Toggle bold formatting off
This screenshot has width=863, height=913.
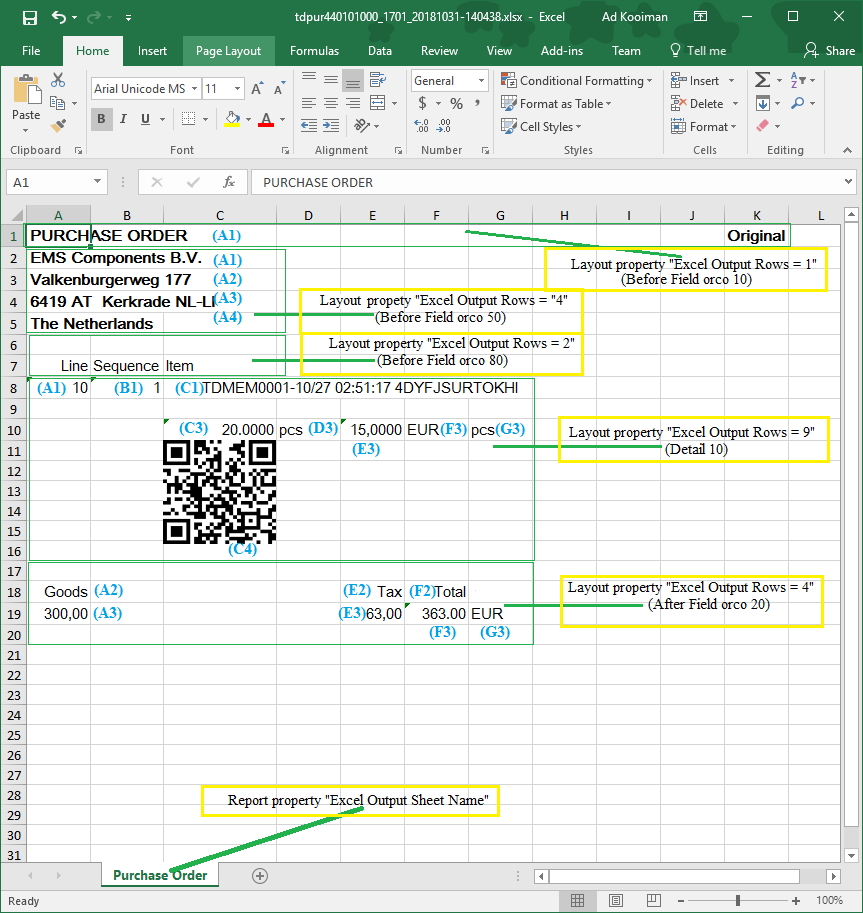[x=101, y=119]
